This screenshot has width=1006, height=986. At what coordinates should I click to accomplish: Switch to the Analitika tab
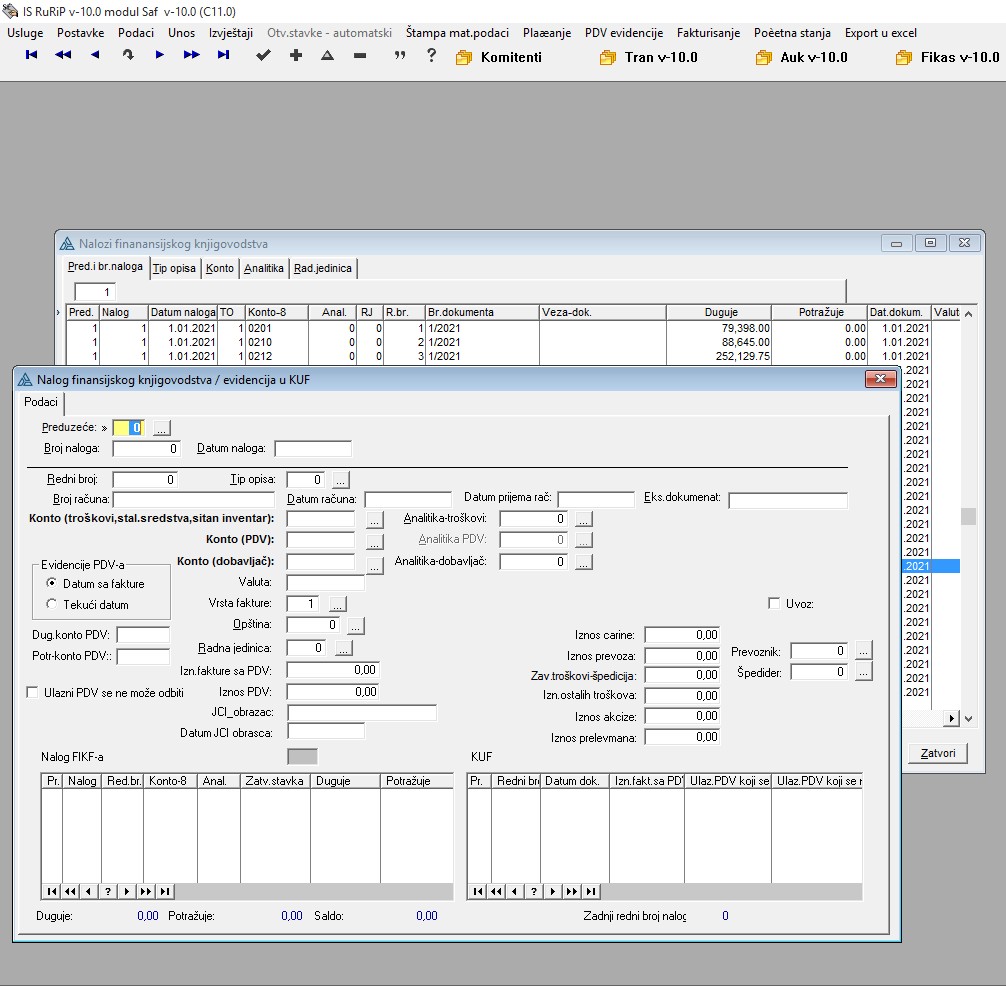coord(264,268)
